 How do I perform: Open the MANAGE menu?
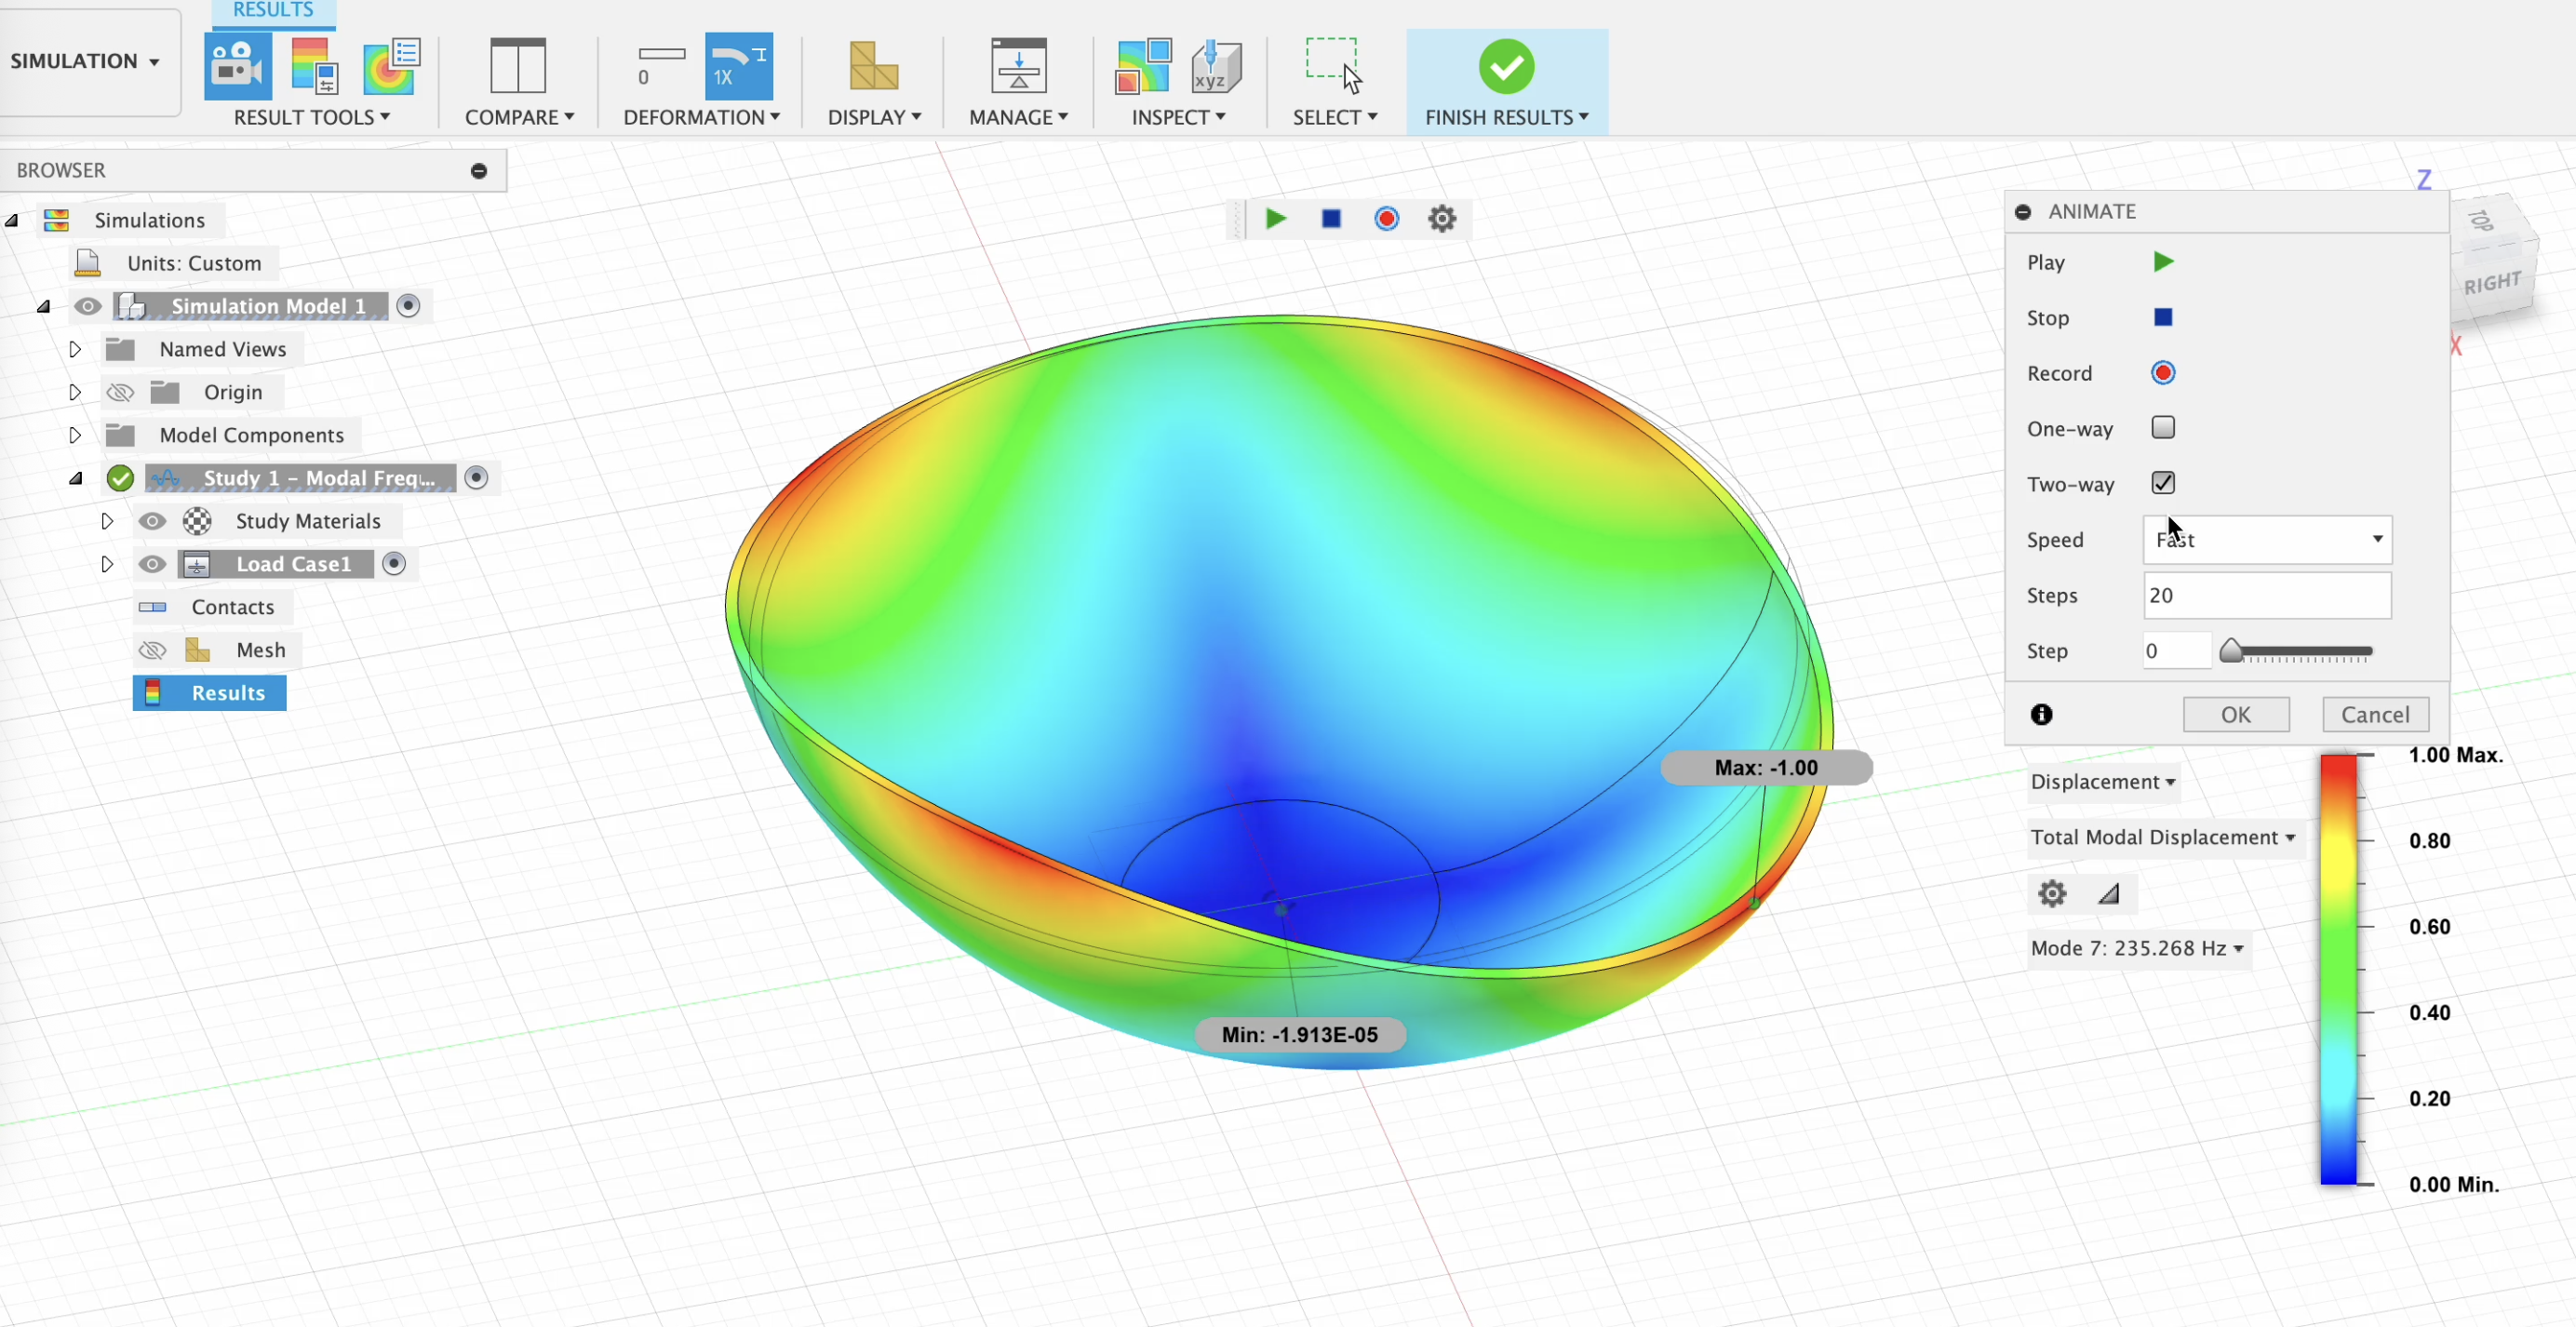pos(1018,117)
